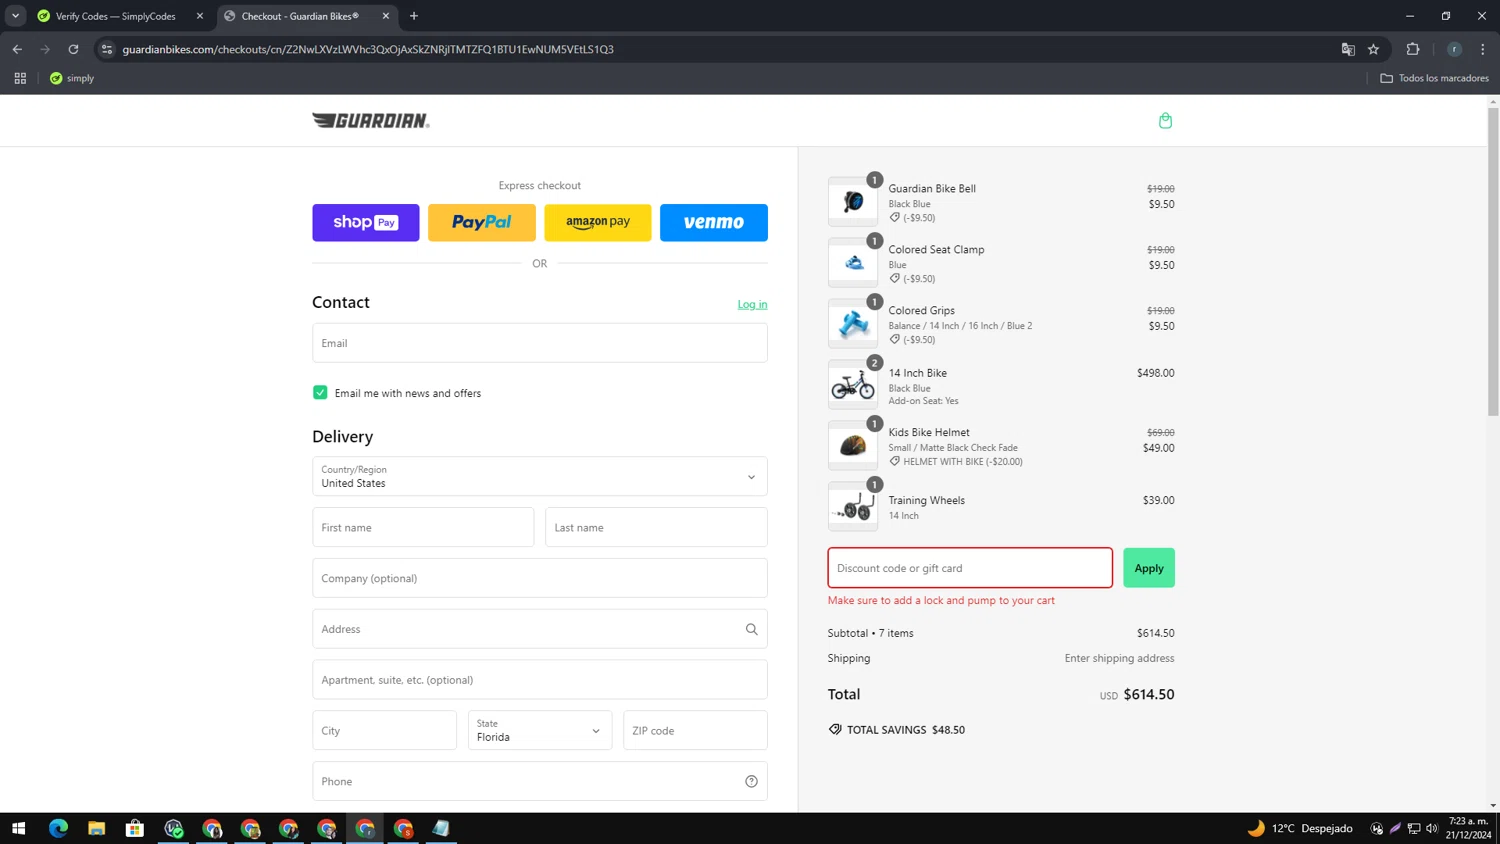Click the 14 Inch Bike thumbnail
Image resolution: width=1500 pixels, height=844 pixels.
tap(852, 385)
